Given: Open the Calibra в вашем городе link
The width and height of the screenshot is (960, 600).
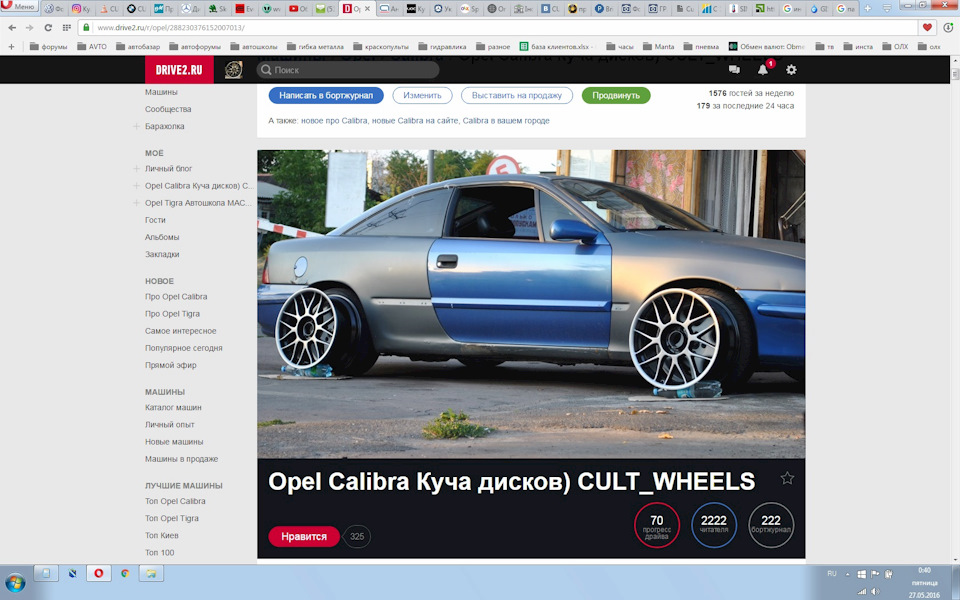Looking at the screenshot, I should tap(506, 121).
